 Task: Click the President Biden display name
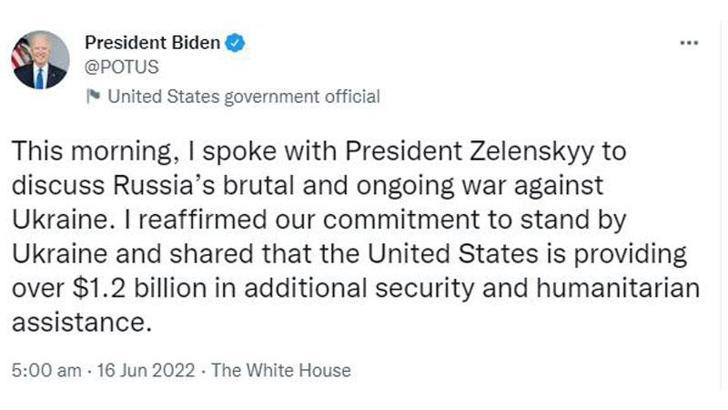pos(154,43)
